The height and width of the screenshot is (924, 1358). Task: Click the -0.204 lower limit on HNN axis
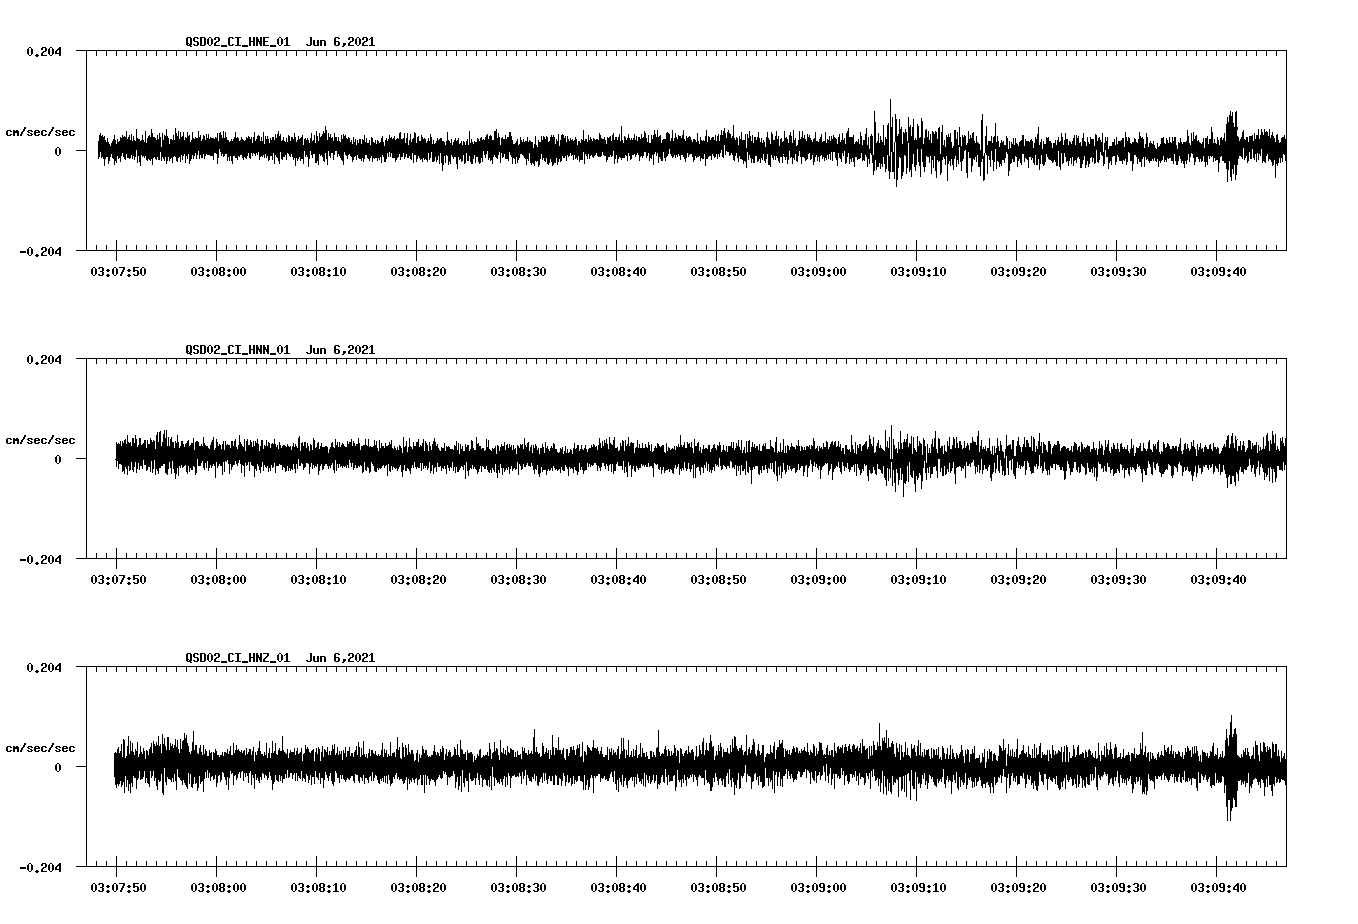[40, 559]
